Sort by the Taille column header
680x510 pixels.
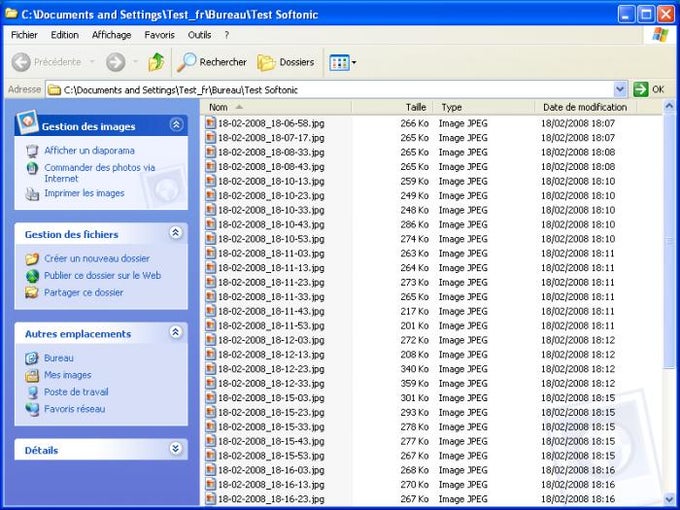[x=392, y=107]
